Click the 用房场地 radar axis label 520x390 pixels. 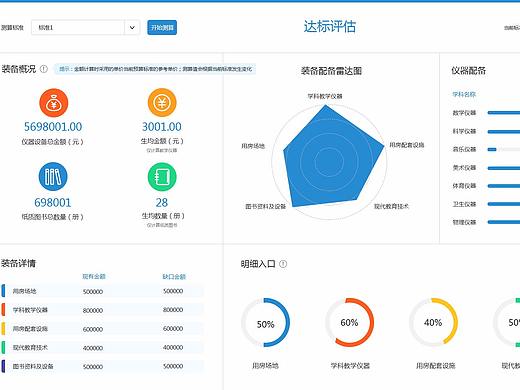[253, 146]
